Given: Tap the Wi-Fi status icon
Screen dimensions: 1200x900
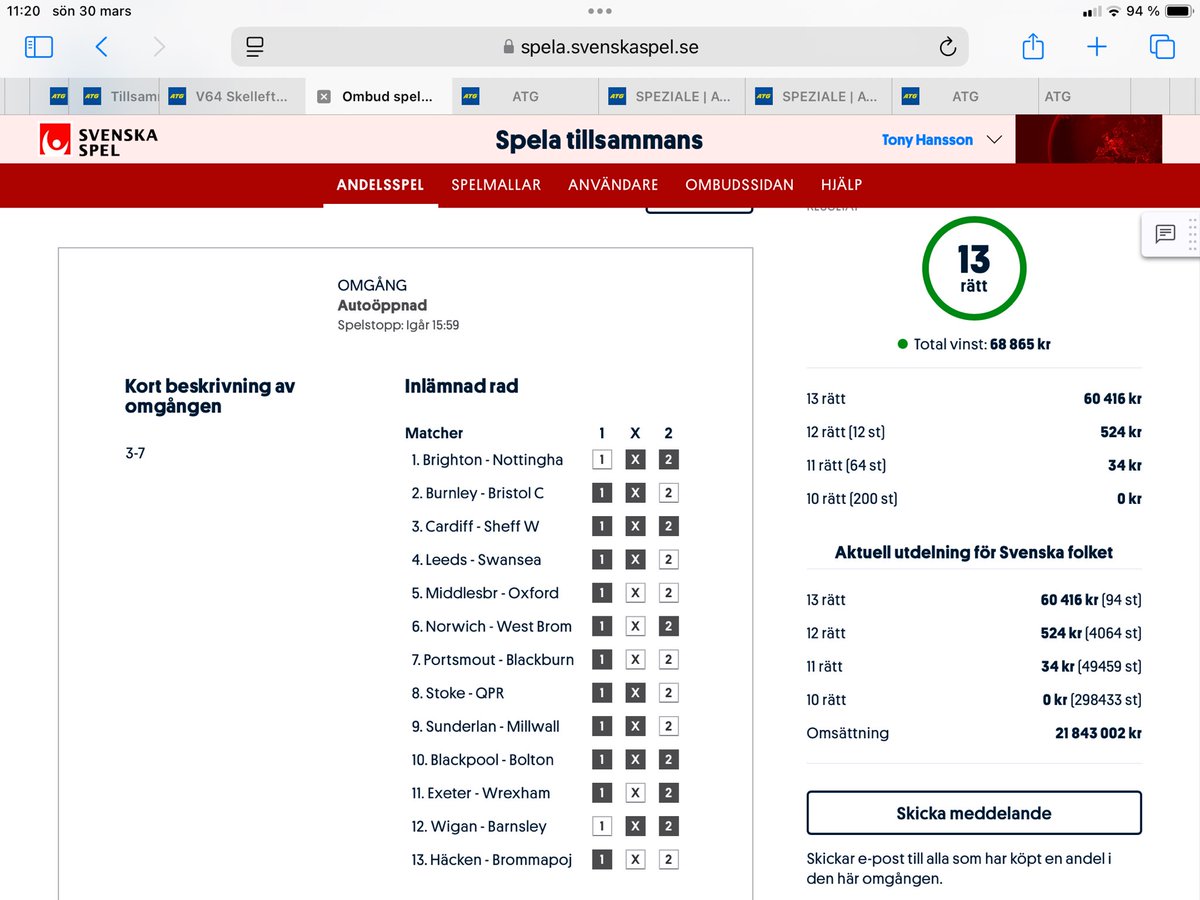Looking at the screenshot, I should click(1114, 11).
